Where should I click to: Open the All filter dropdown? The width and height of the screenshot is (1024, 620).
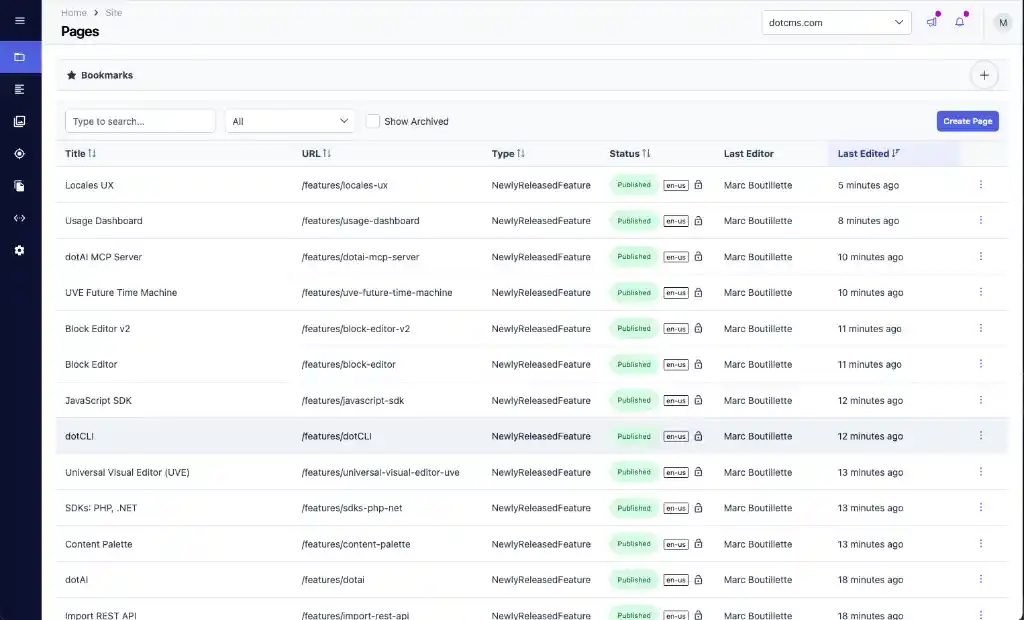(x=290, y=121)
